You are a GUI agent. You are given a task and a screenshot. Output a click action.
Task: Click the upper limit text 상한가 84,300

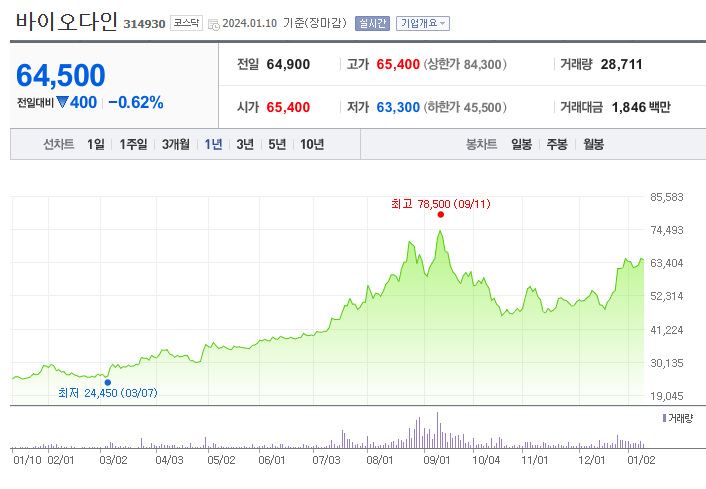coord(465,64)
